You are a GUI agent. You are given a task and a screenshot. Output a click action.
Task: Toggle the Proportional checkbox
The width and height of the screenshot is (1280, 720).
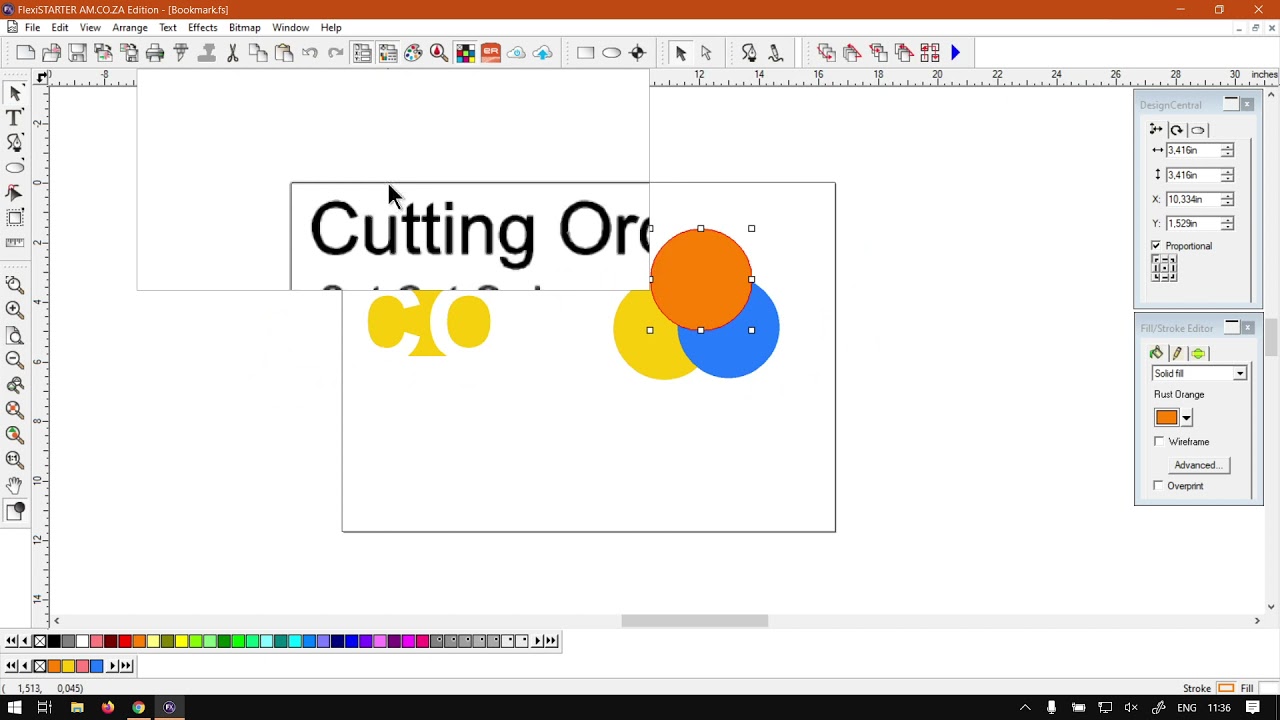1156,246
